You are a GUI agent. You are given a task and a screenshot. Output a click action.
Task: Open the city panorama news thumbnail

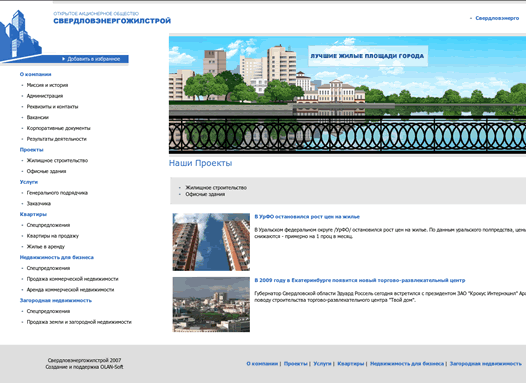tap(211, 304)
